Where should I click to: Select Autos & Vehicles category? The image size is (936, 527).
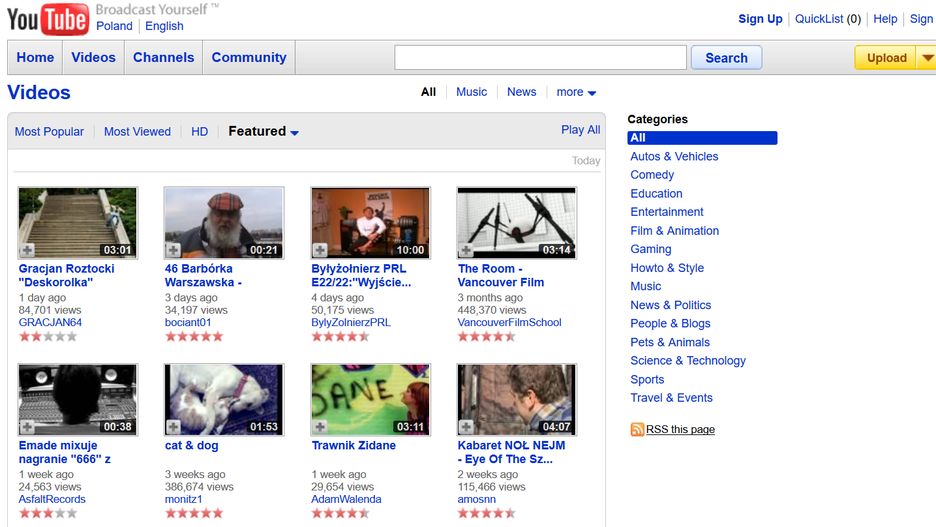click(674, 156)
